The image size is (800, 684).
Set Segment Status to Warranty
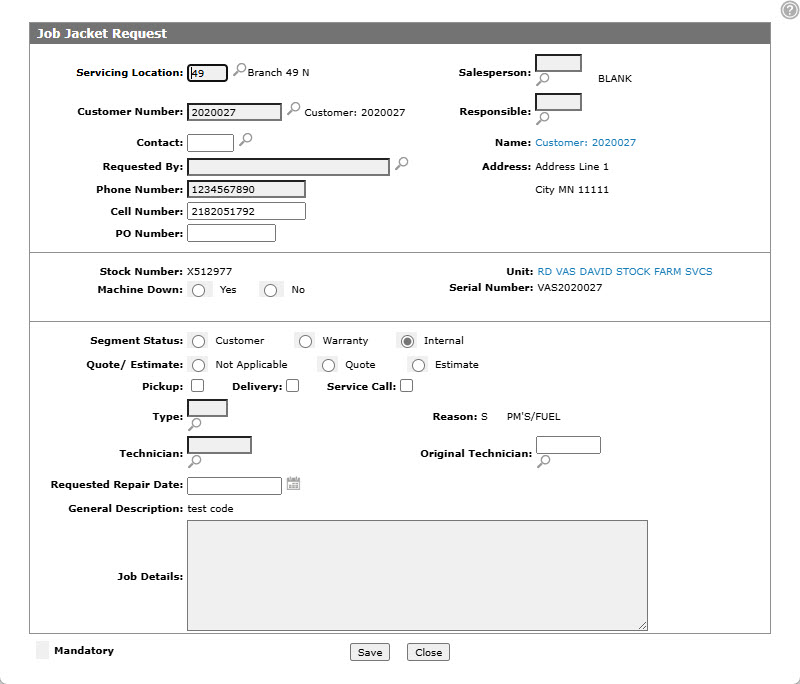click(x=305, y=341)
